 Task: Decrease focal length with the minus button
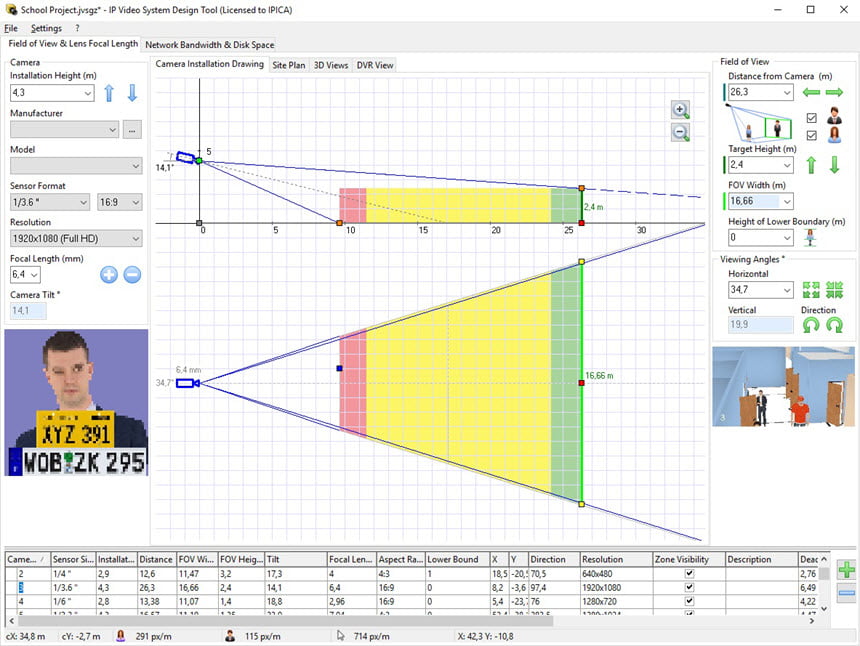tap(132, 274)
